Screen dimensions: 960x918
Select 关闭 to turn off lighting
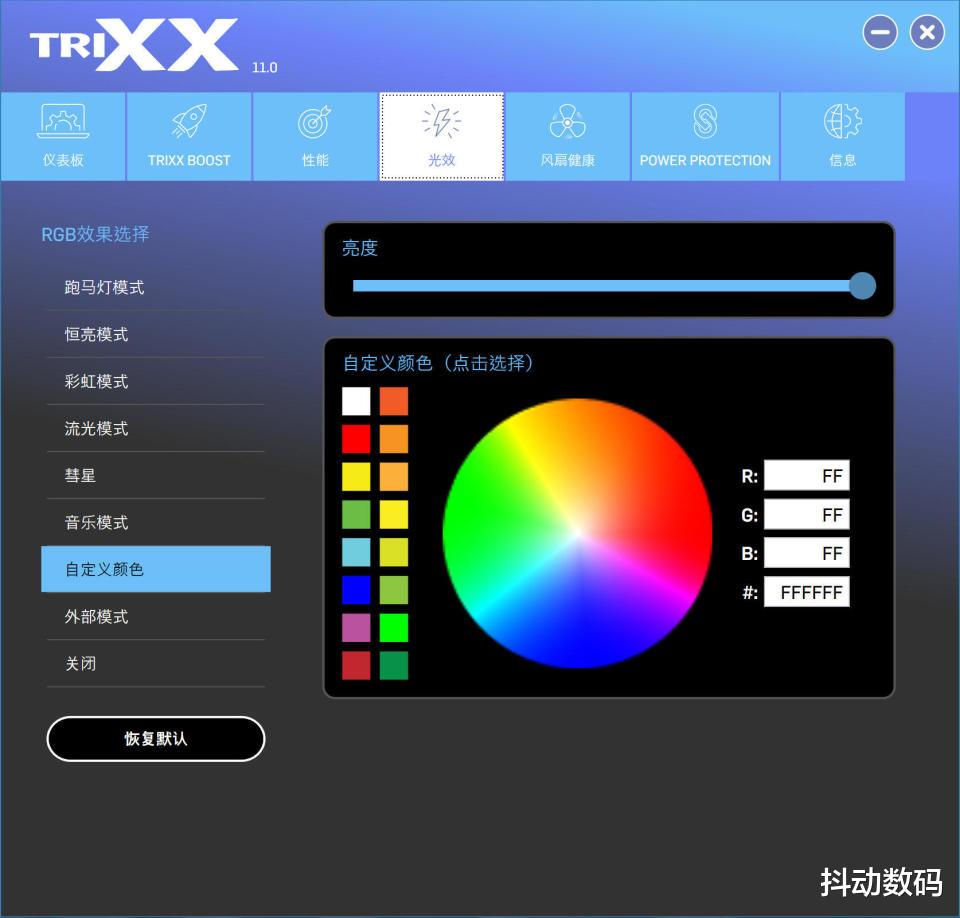tap(156, 664)
